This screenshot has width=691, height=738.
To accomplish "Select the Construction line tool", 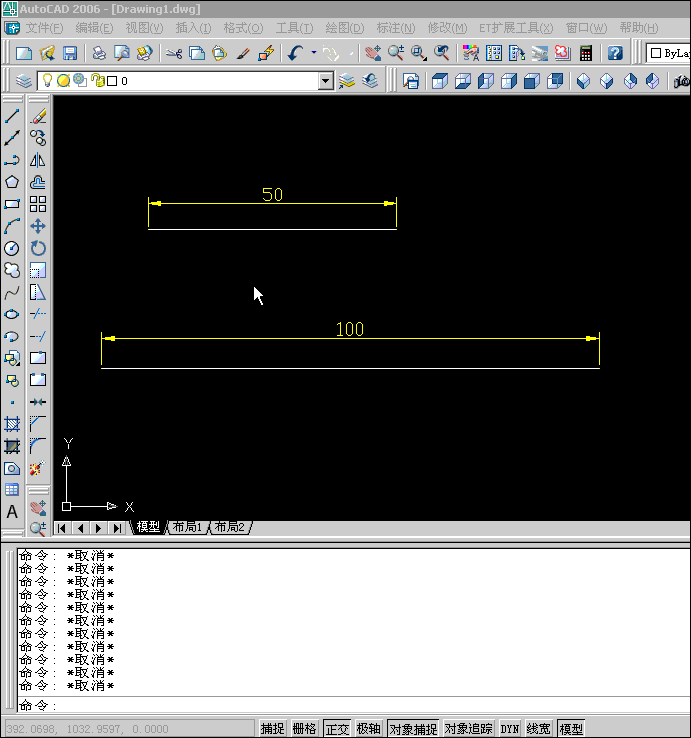I will pos(12,138).
